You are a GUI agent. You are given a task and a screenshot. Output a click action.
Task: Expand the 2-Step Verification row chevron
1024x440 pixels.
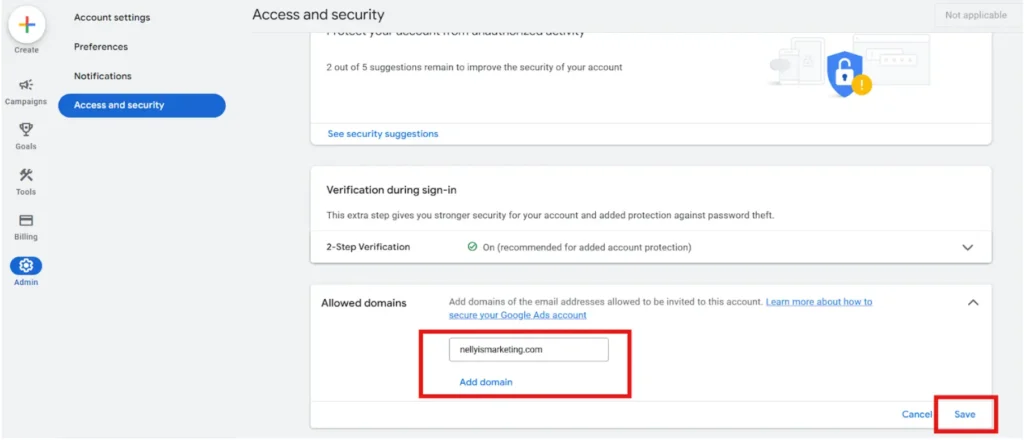pos(968,247)
